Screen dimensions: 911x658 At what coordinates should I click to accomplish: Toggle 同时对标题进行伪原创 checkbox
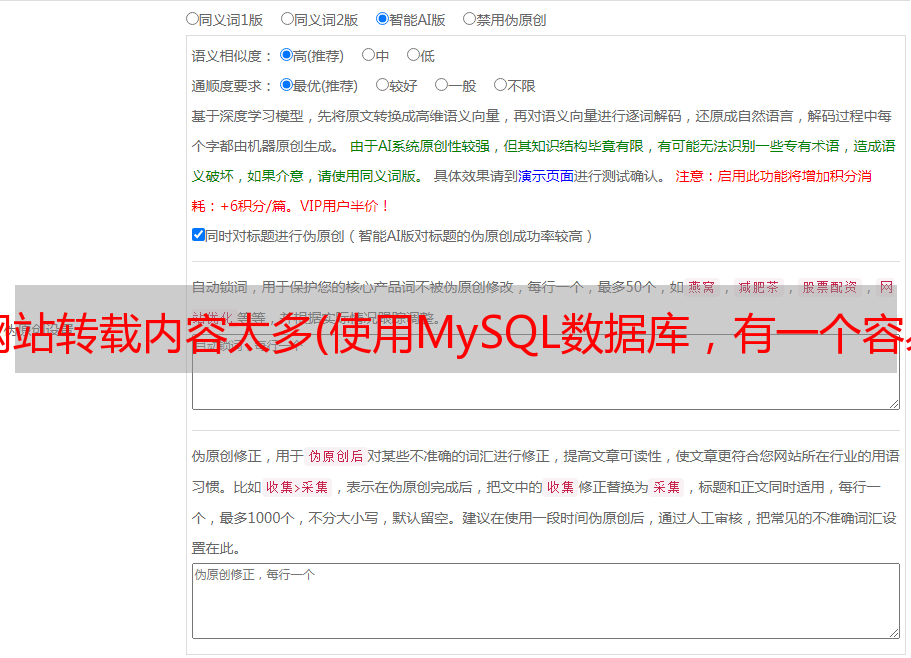point(198,235)
